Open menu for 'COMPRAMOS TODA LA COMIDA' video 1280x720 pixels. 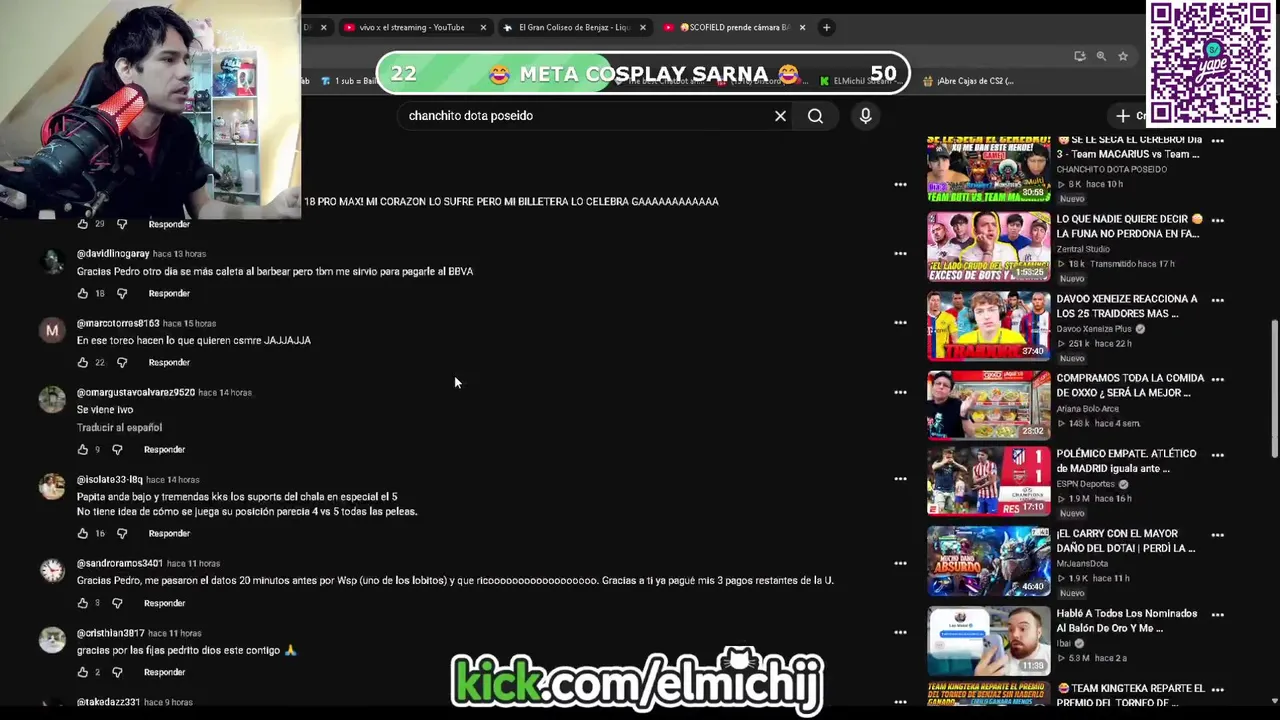pos(1217,379)
